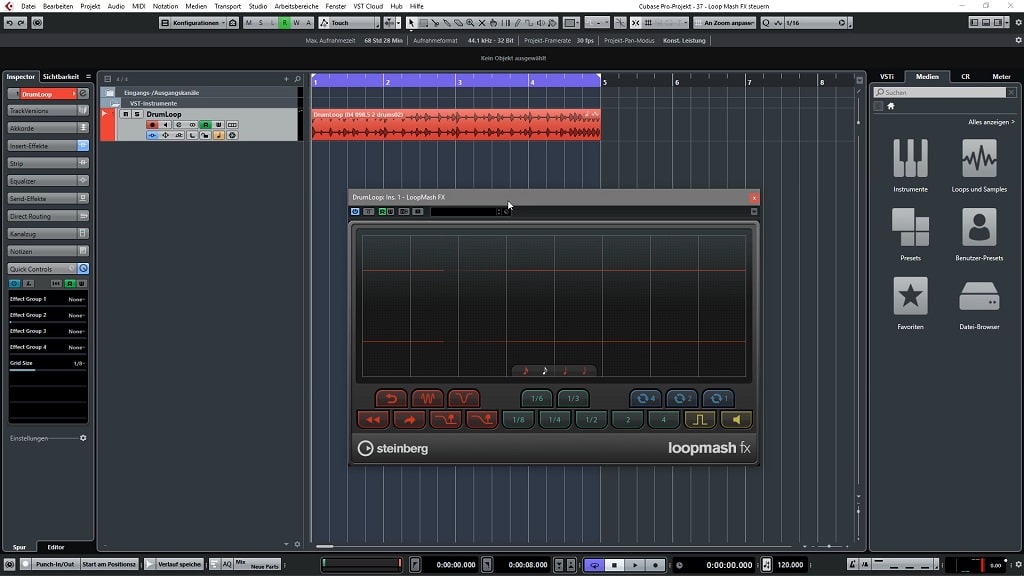This screenshot has width=1024, height=576.
Task: Open LoopMash FX window functions menu arrow
Action: 754,212
